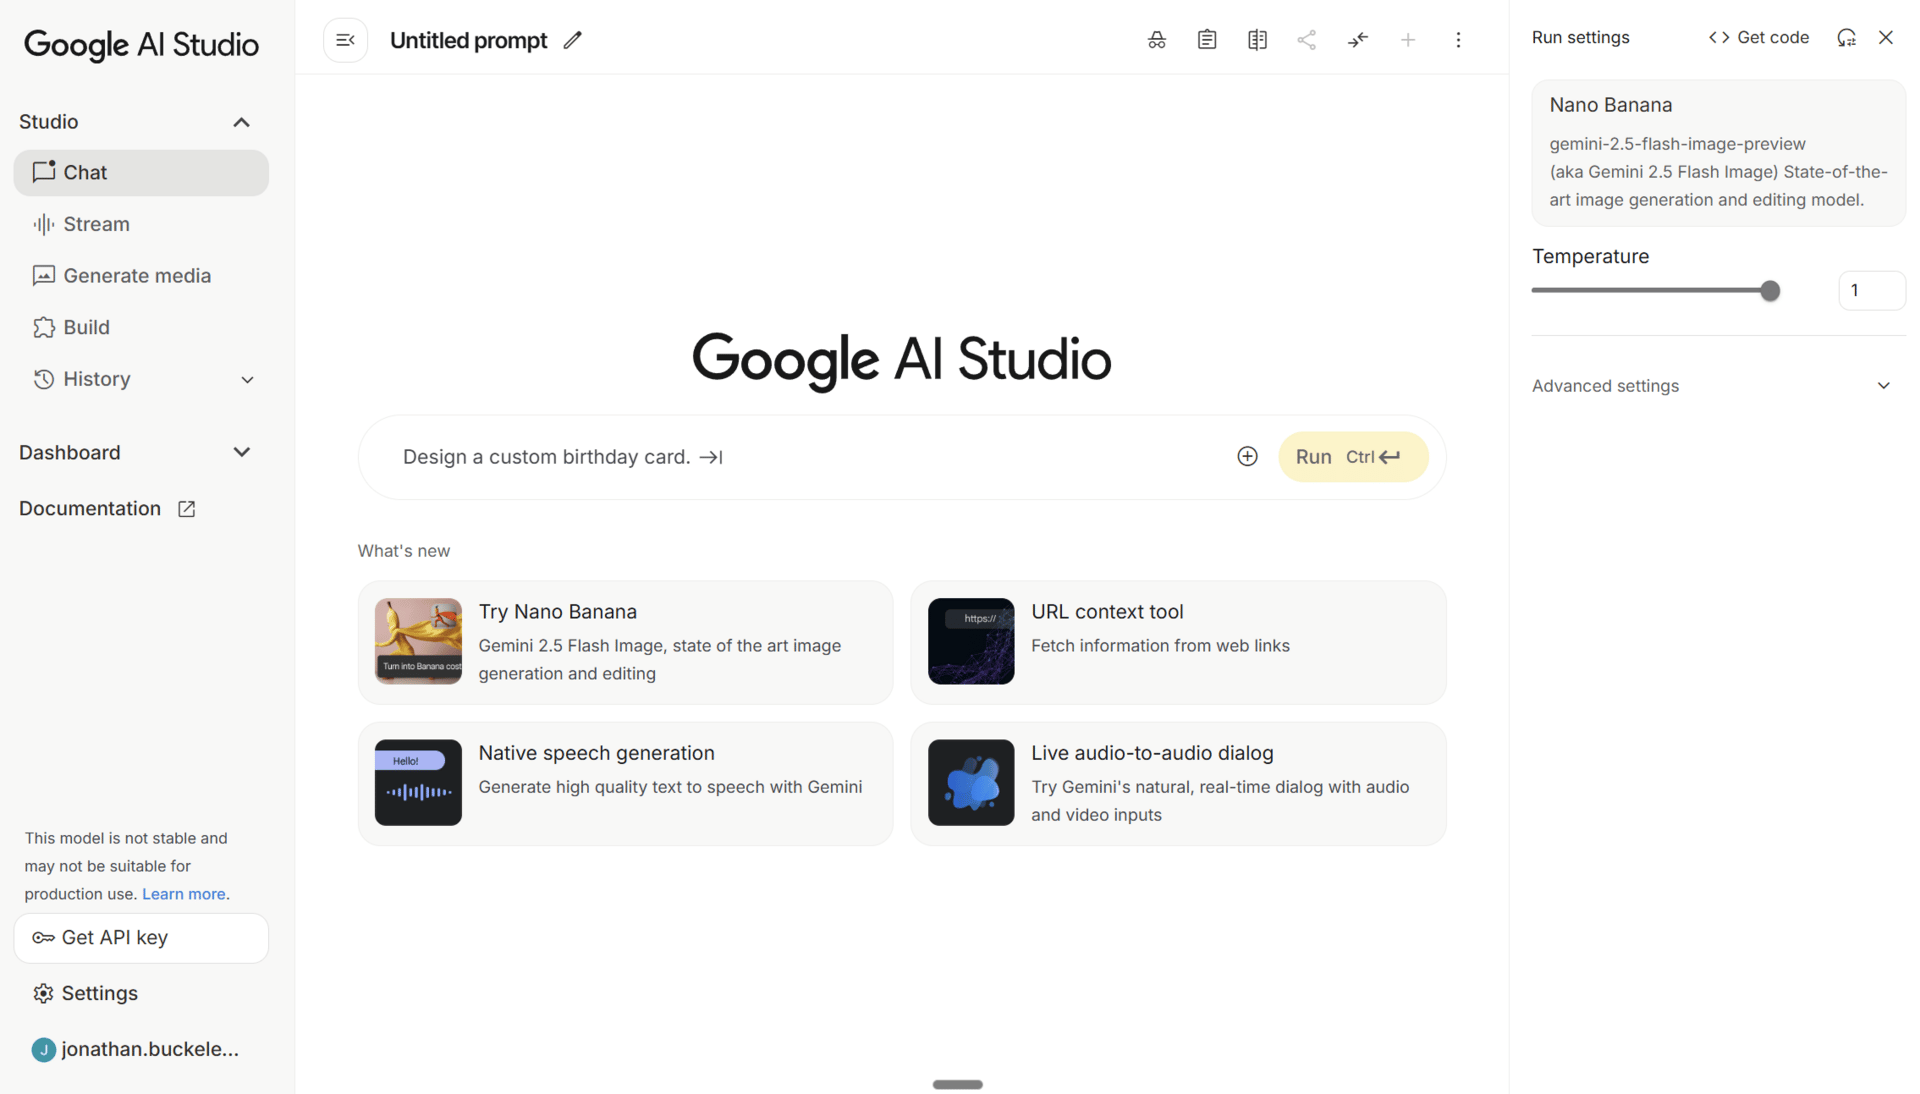Collapse the Studio section chevron

(x=241, y=122)
